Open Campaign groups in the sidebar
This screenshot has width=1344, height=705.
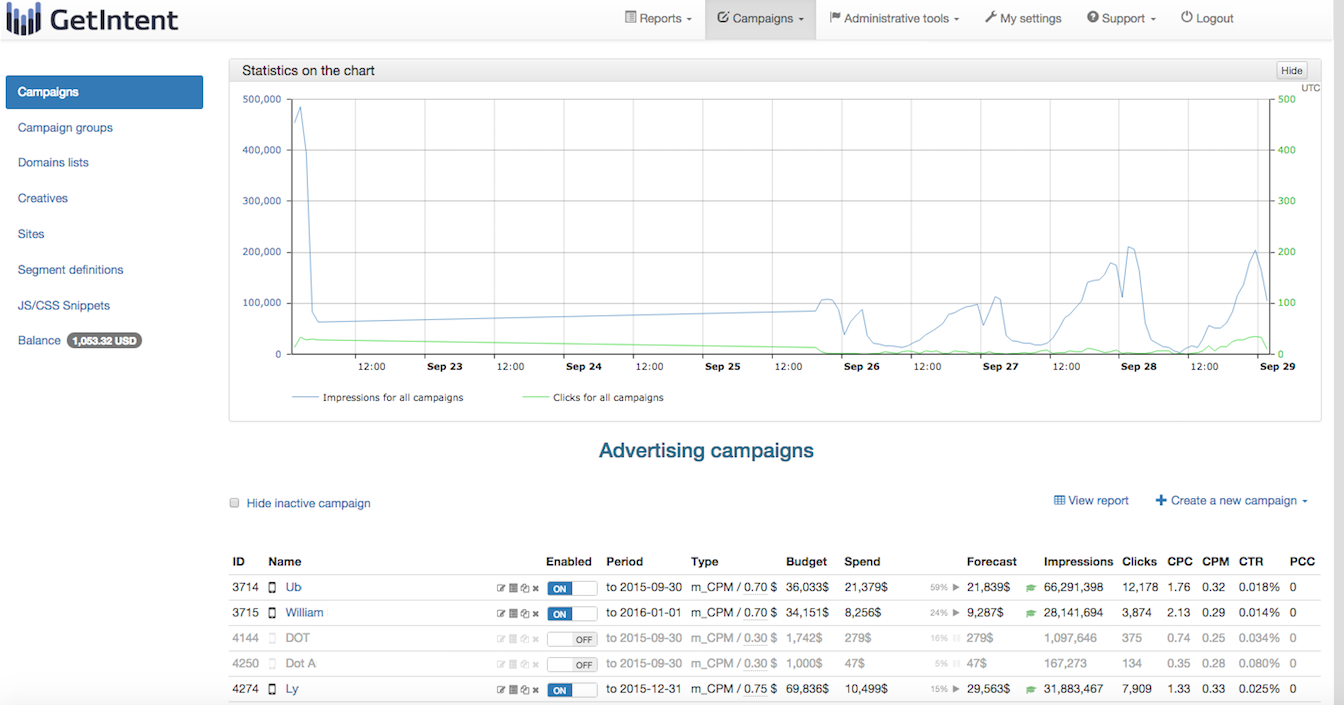pos(65,128)
